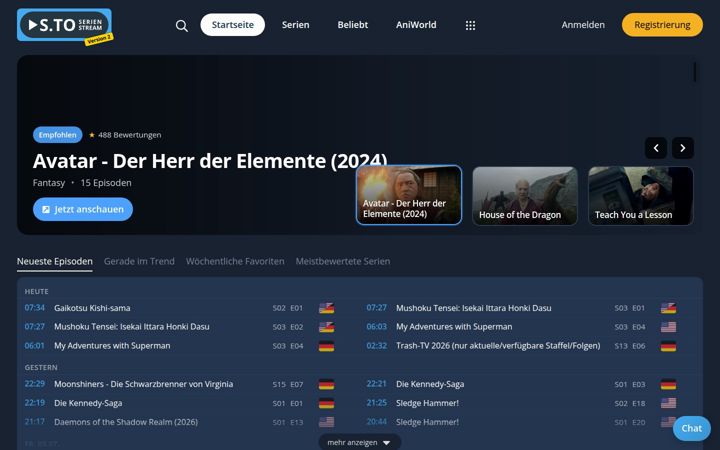
Task: Click the flag beside Mushoku Tensei S03 E01
Action: [x=668, y=308]
